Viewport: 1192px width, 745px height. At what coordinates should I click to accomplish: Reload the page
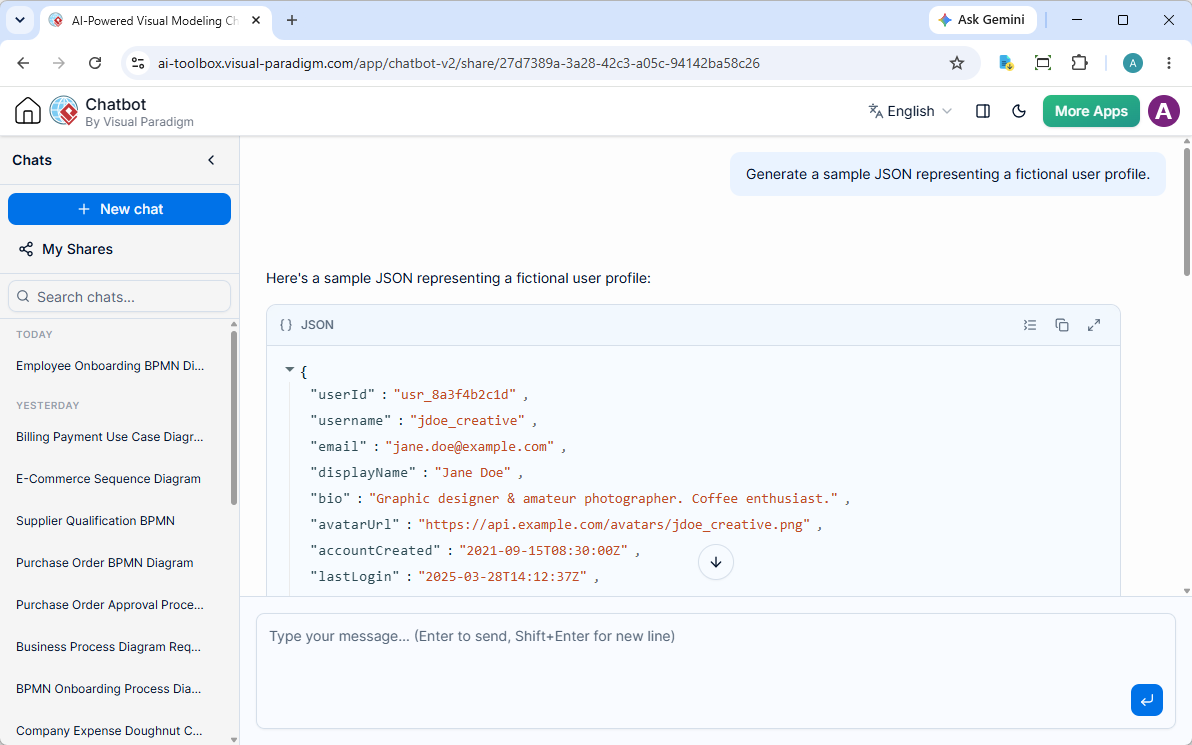(95, 63)
